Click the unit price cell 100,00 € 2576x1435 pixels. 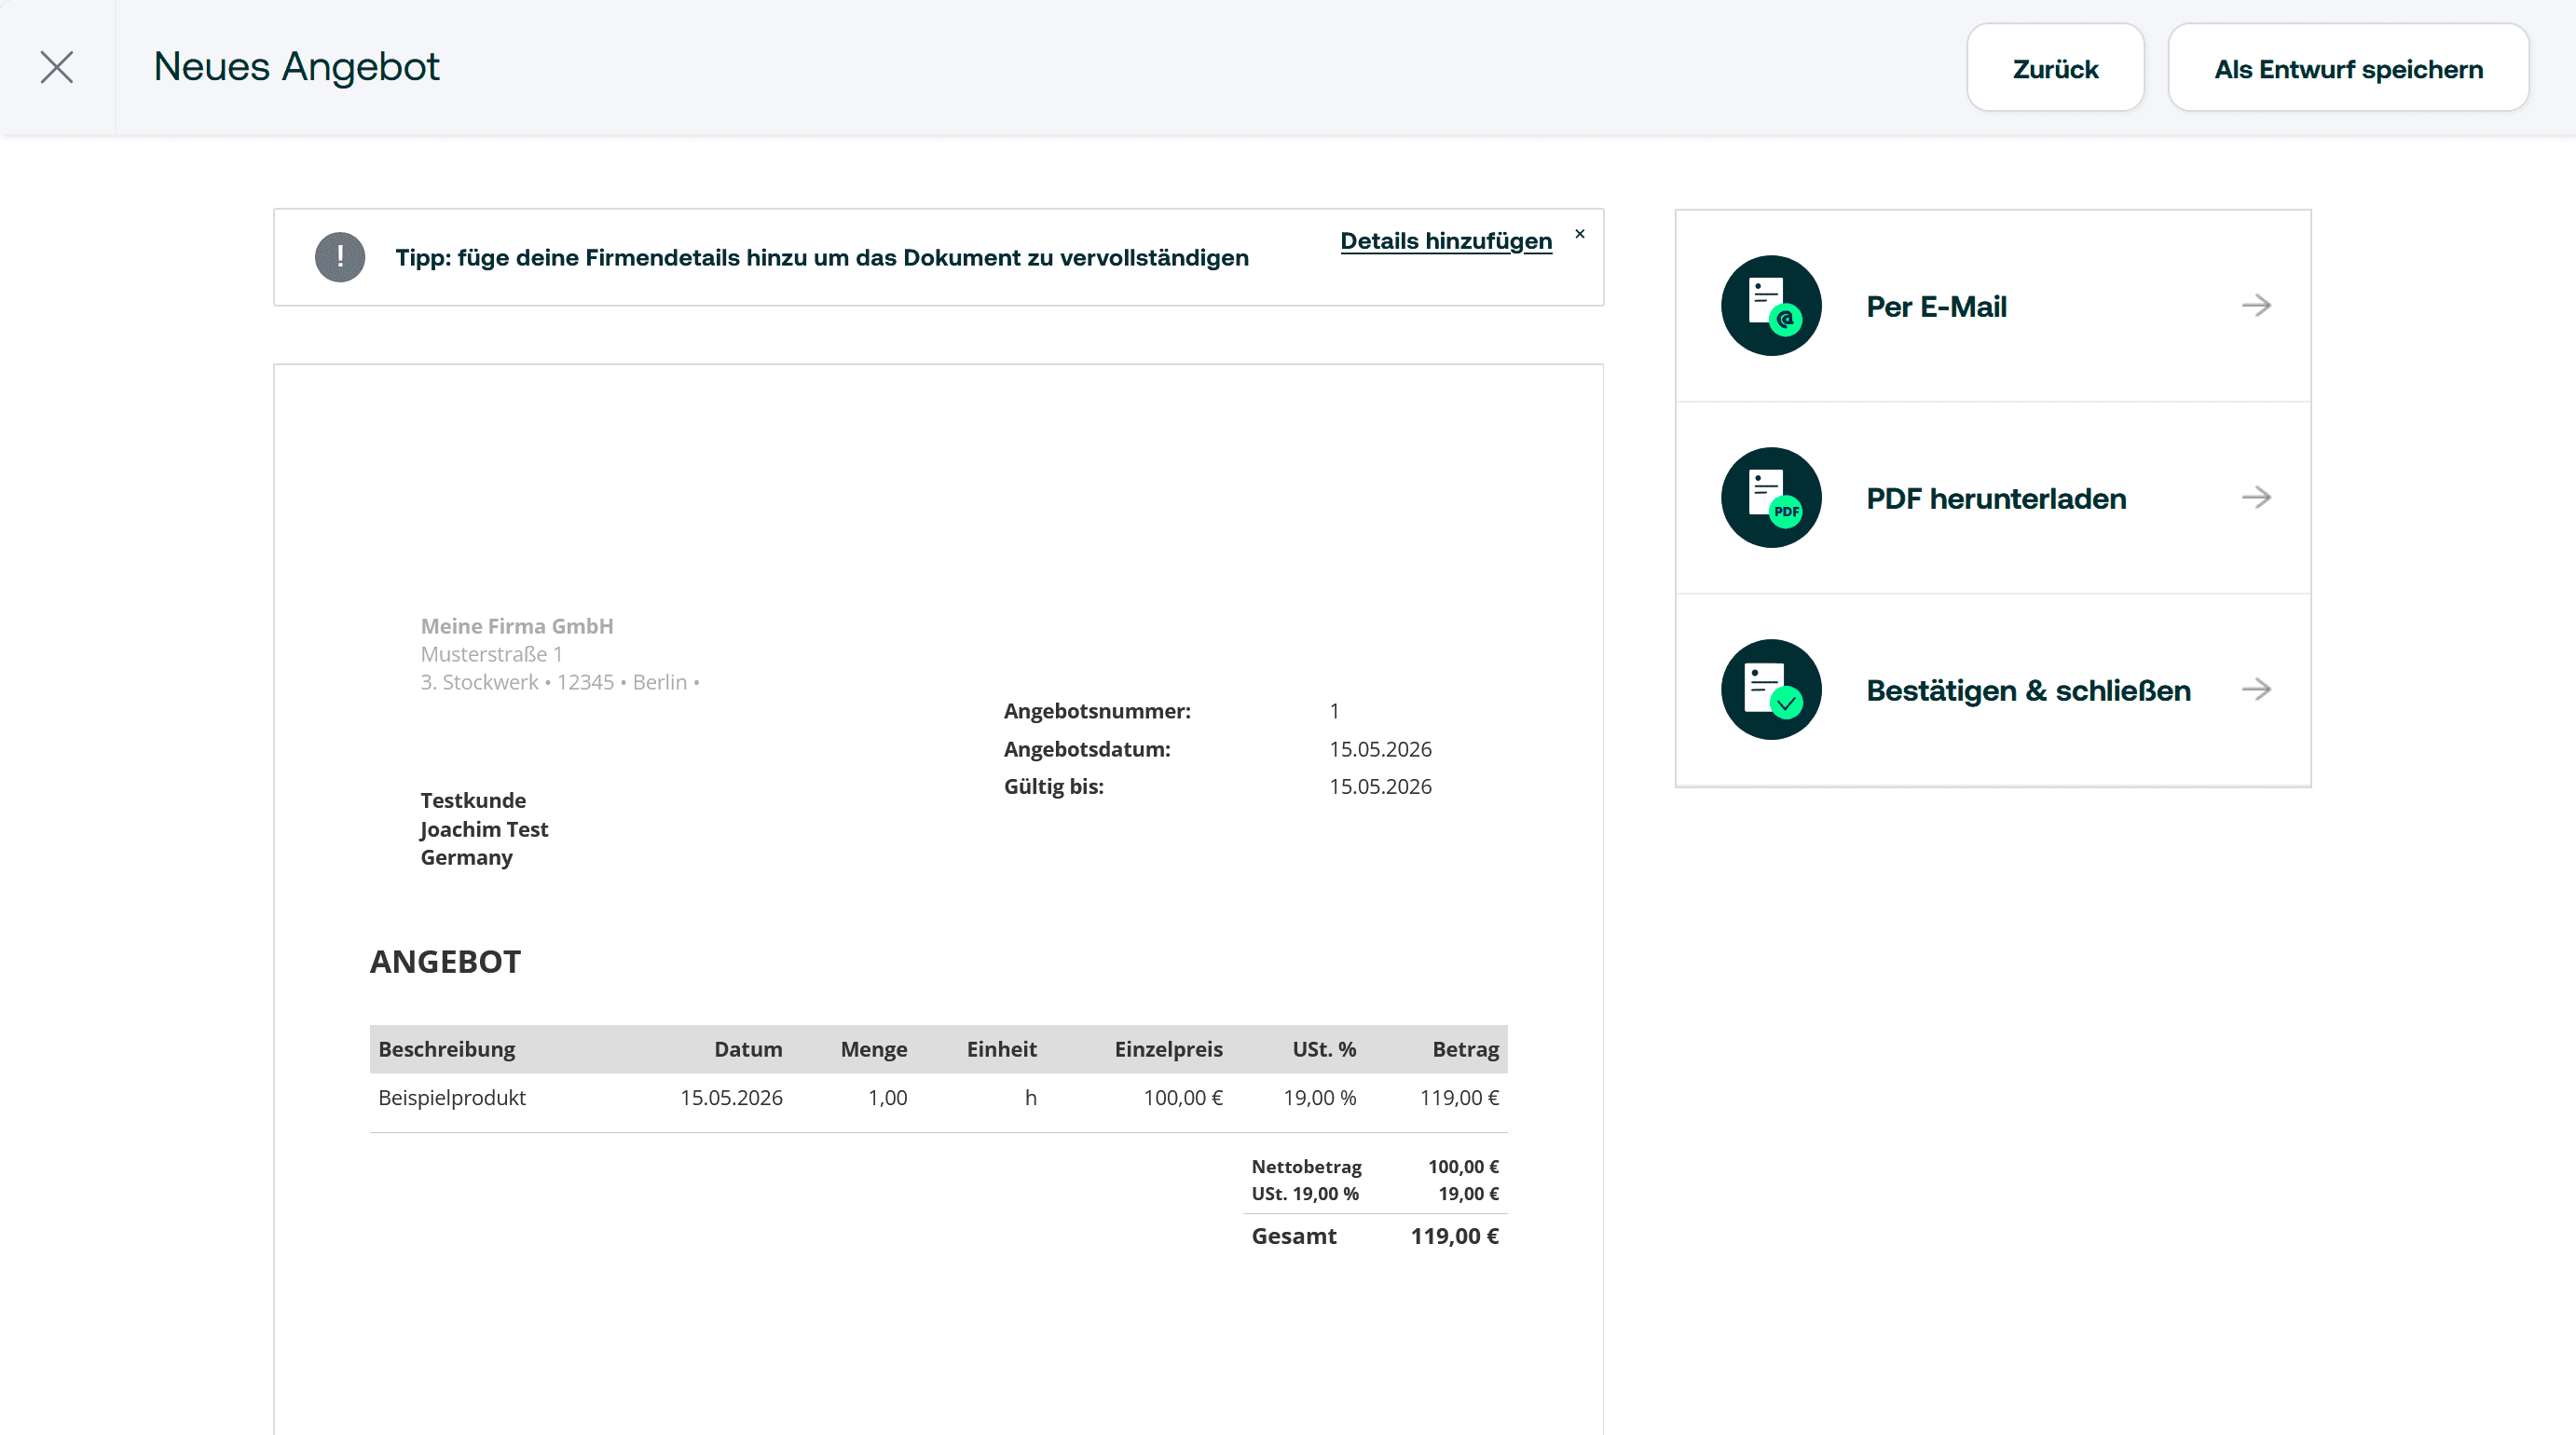click(x=1183, y=1097)
